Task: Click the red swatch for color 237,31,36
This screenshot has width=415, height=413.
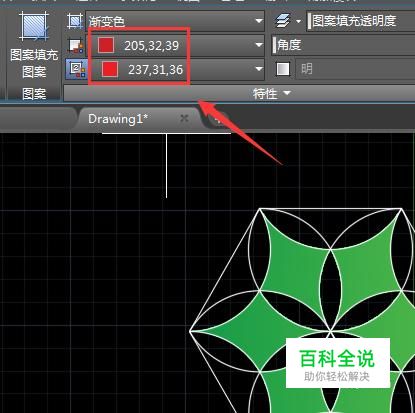Action: pyautogui.click(x=110, y=69)
